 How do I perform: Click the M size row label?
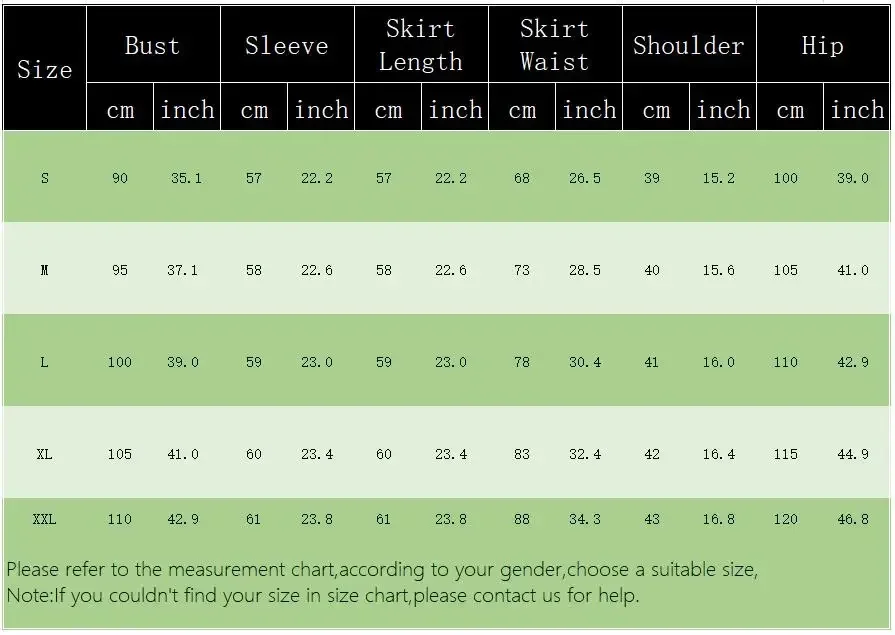(45, 270)
